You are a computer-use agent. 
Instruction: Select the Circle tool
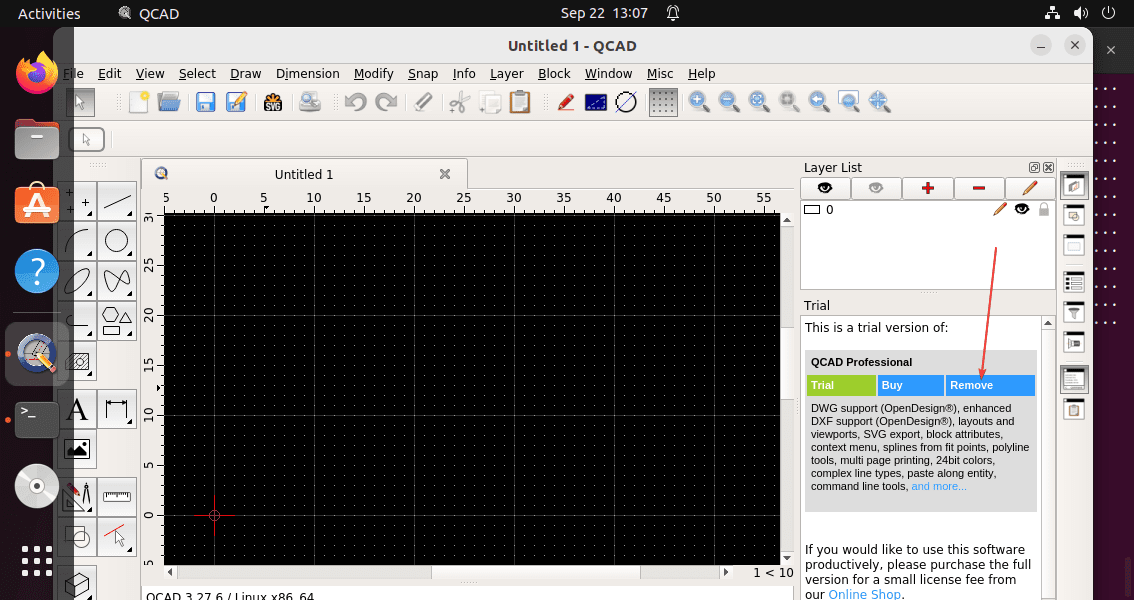tap(117, 241)
